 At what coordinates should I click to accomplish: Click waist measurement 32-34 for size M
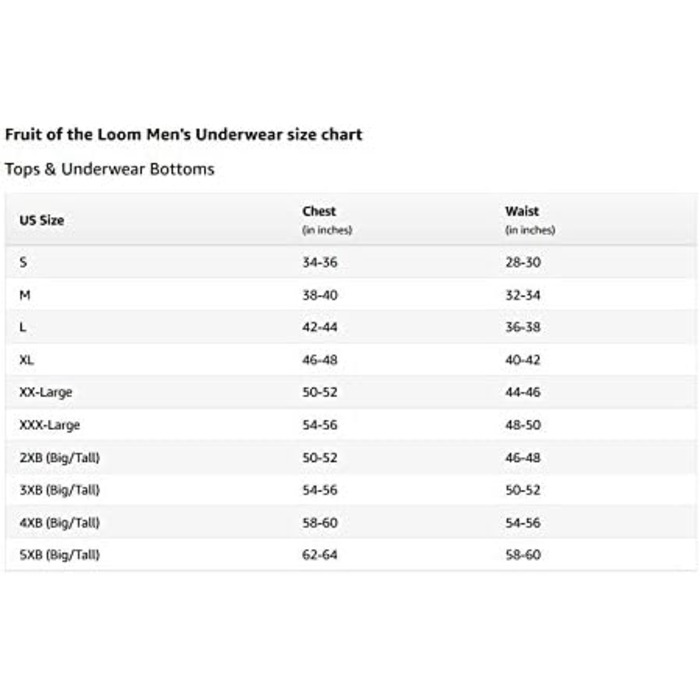pyautogui.click(x=523, y=295)
